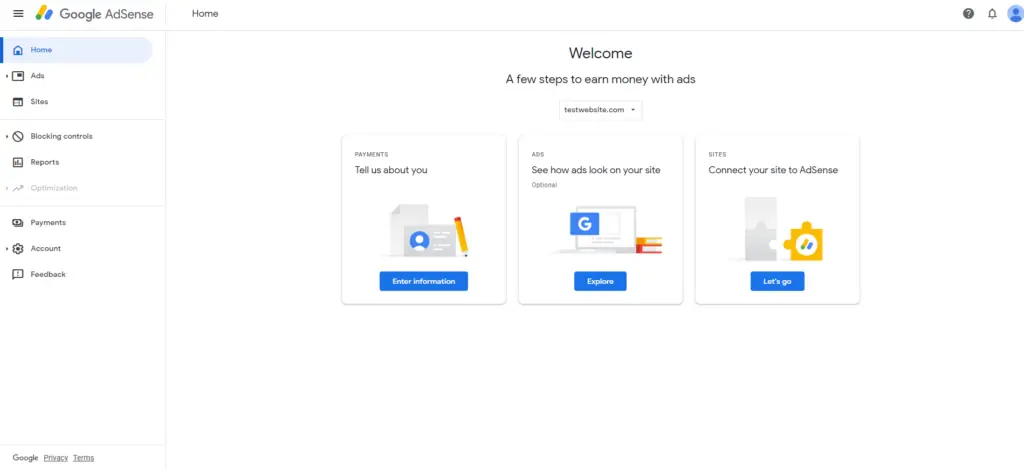The width and height of the screenshot is (1024, 469).
Task: Open the Privacy footer link
Action: [56, 458]
